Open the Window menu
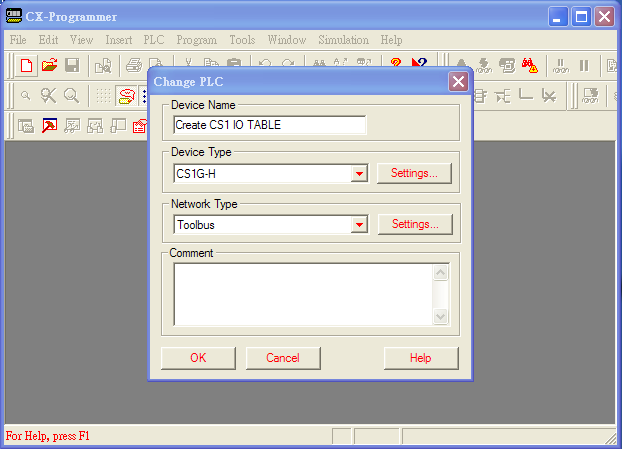622x449 pixels. 287,40
